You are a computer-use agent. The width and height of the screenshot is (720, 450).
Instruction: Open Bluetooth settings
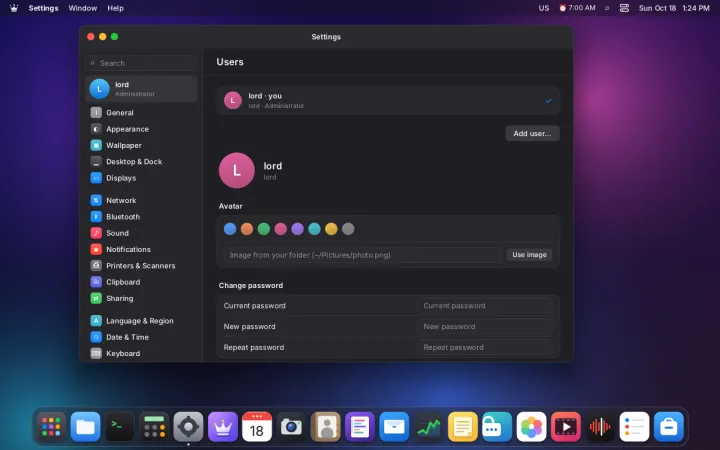coord(141,217)
